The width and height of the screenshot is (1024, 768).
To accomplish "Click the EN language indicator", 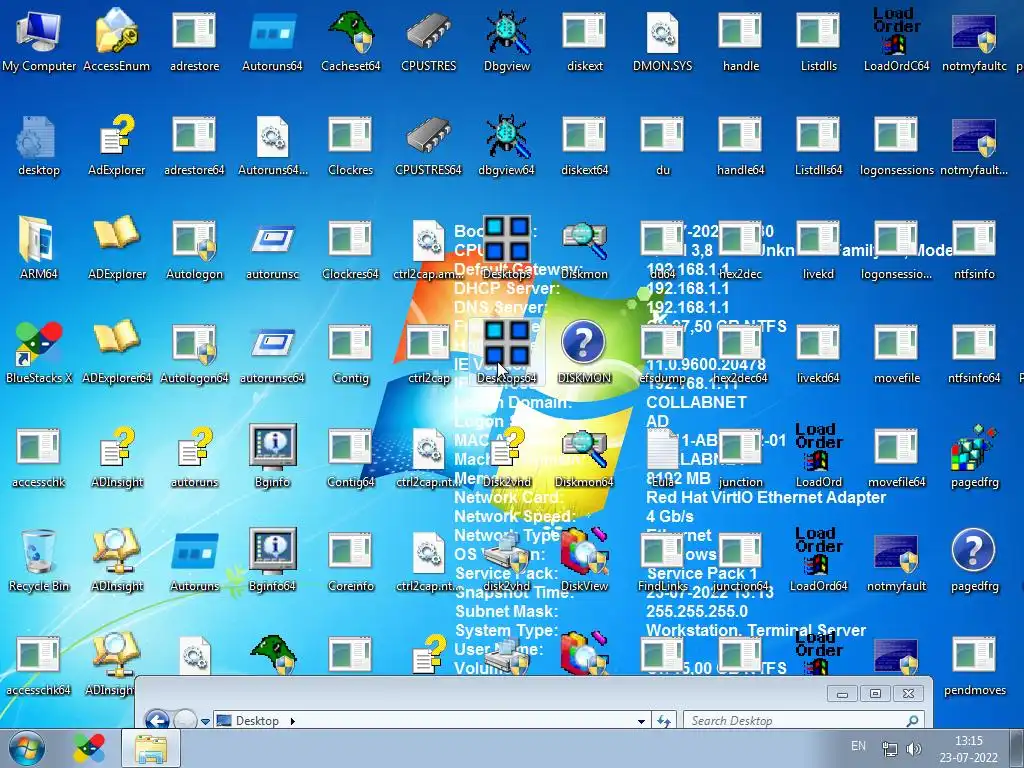I will click(858, 746).
